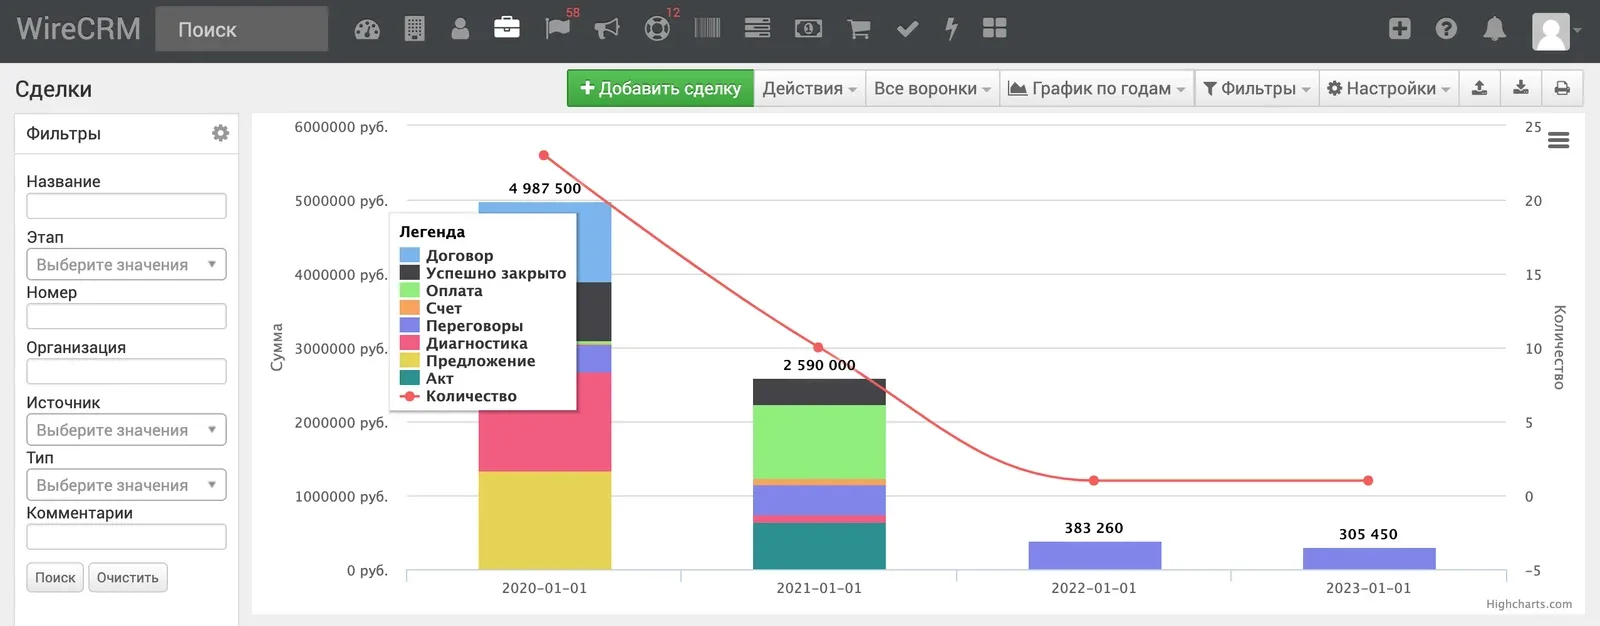1600x626 pixels.
Task: Open the contacts person icon
Action: coord(460,29)
